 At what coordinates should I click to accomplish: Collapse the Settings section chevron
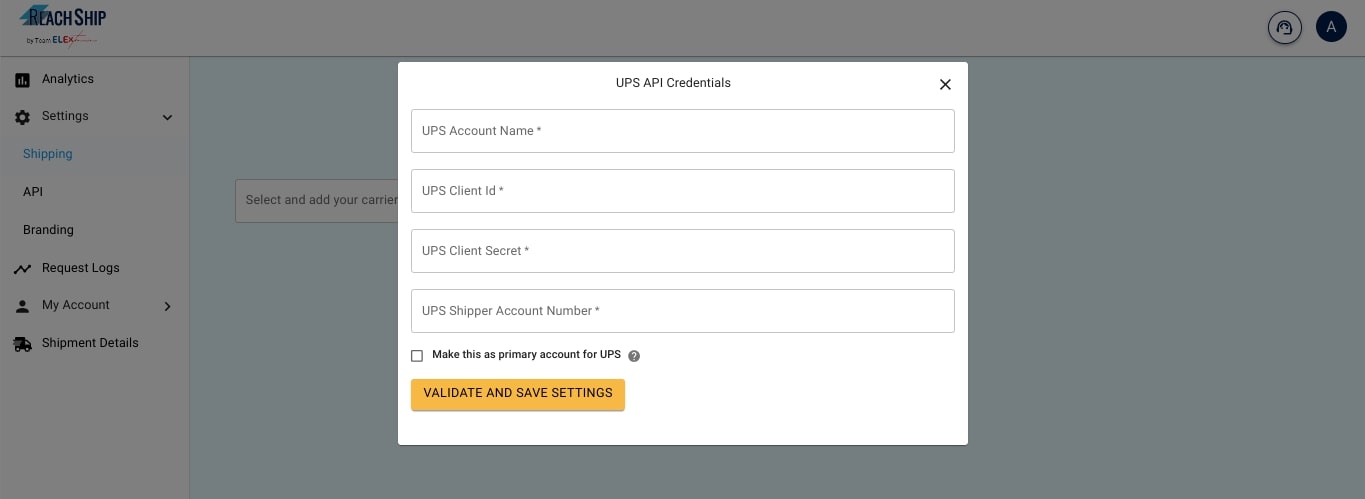click(x=167, y=117)
